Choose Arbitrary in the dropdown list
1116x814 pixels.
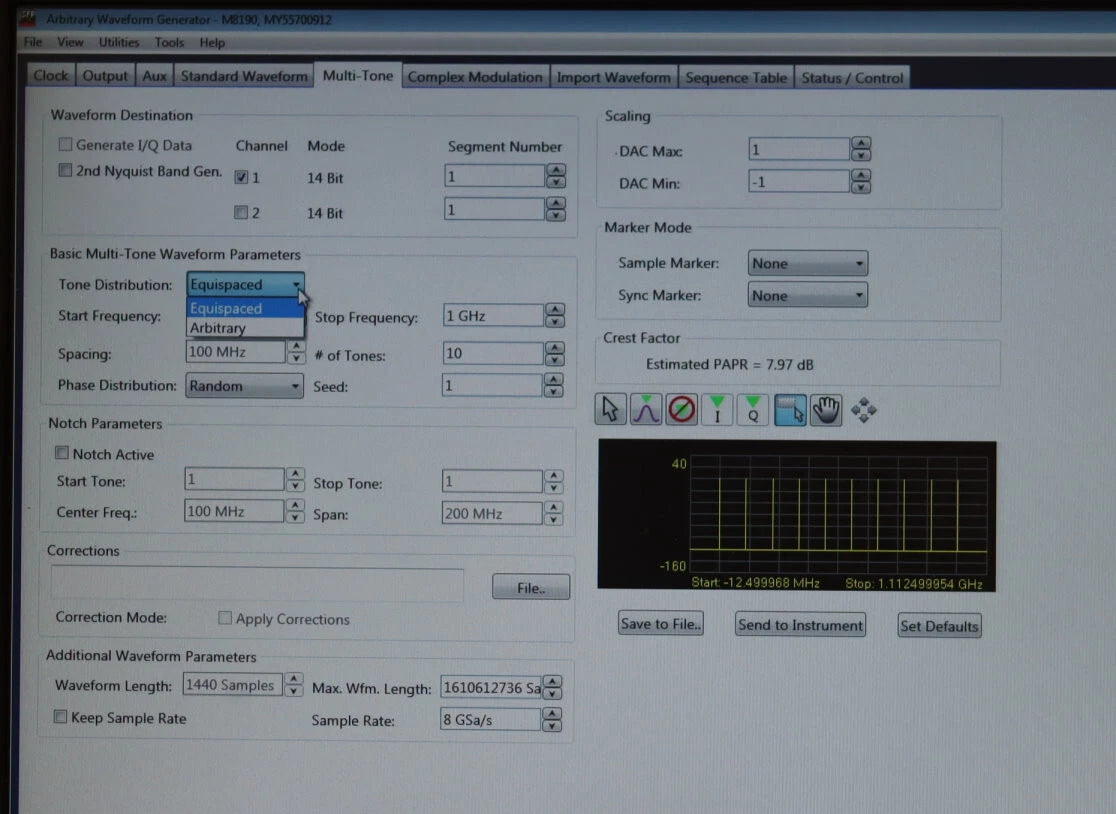(x=245, y=328)
